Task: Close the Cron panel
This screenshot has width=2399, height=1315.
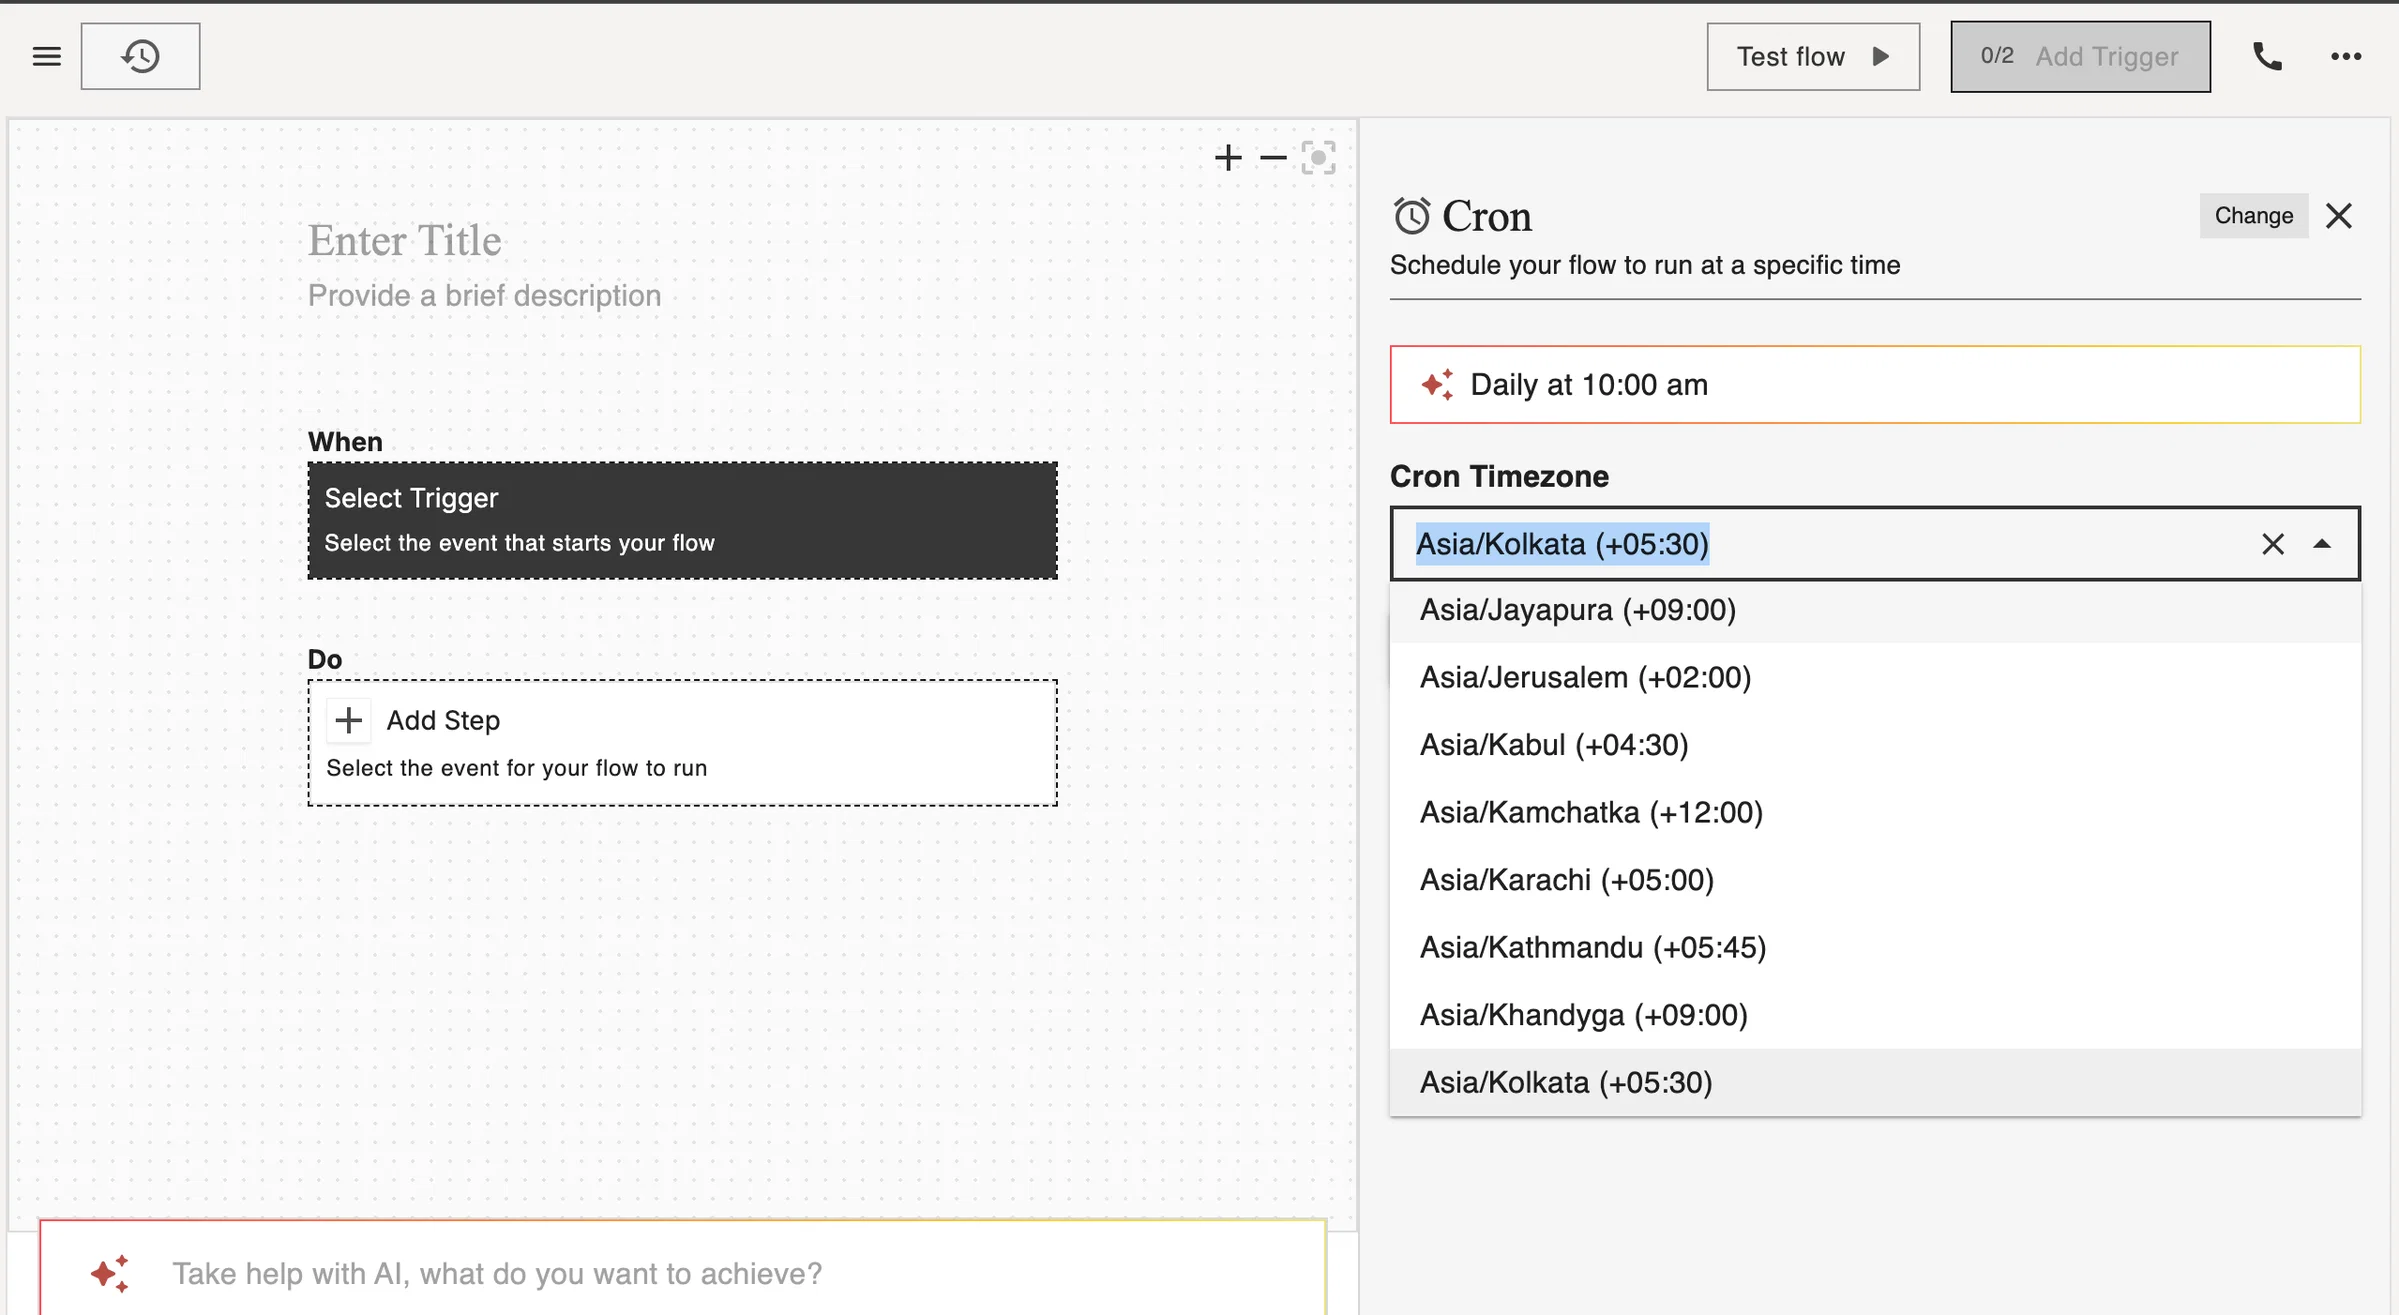Action: (2339, 216)
